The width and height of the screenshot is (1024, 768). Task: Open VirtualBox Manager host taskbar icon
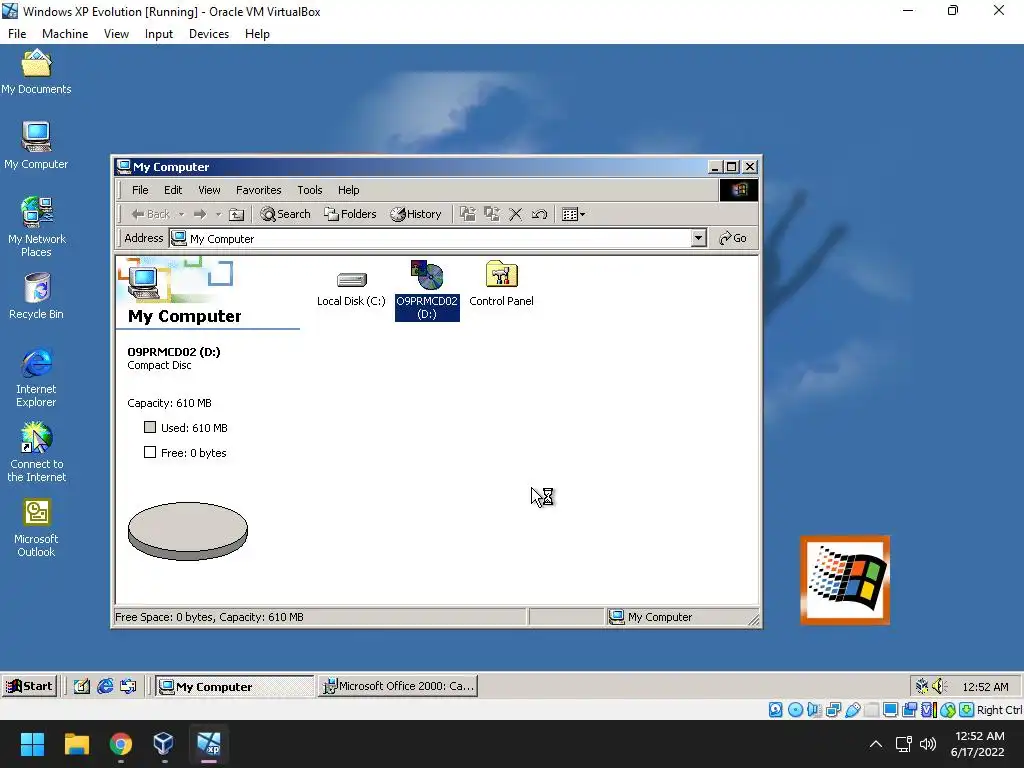164,744
